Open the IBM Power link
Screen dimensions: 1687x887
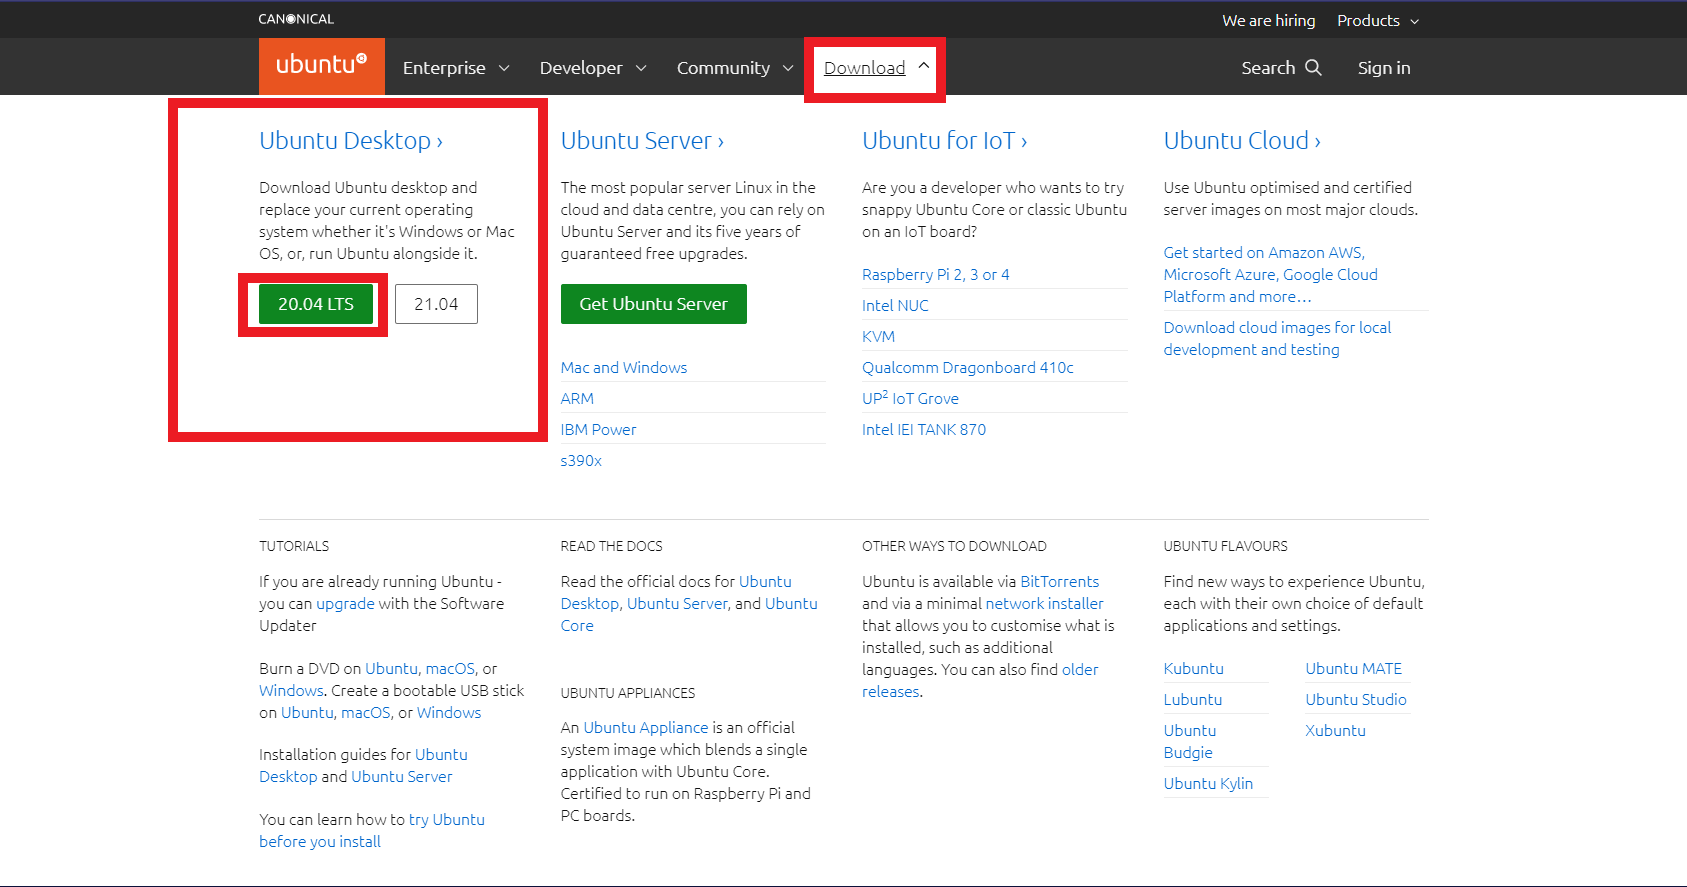pyautogui.click(x=598, y=430)
